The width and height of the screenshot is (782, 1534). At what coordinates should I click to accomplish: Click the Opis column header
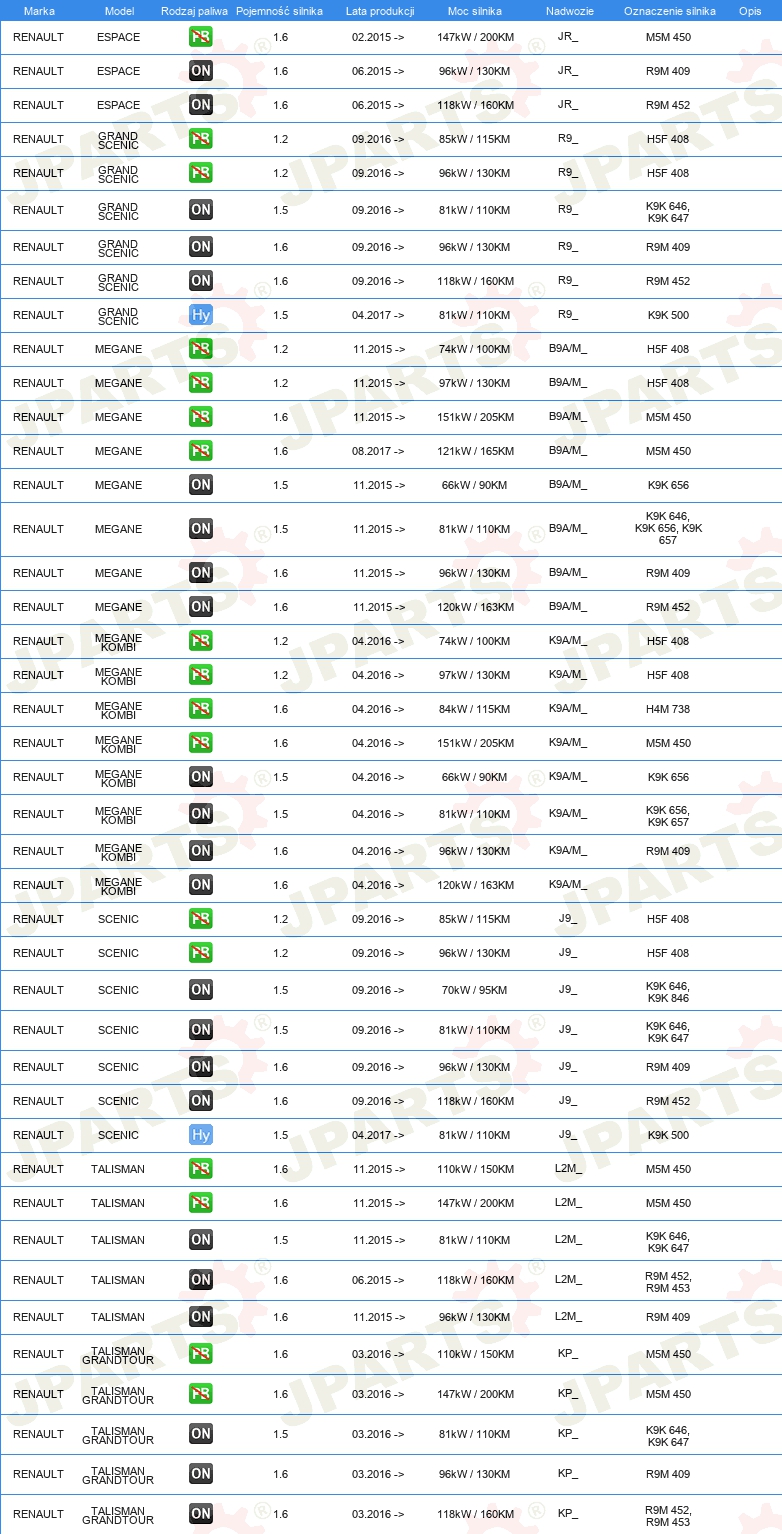click(x=749, y=10)
